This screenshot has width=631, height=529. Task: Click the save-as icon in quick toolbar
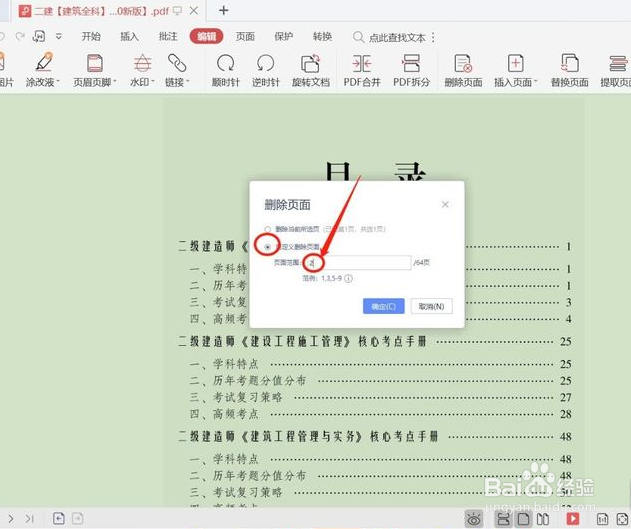[39, 36]
